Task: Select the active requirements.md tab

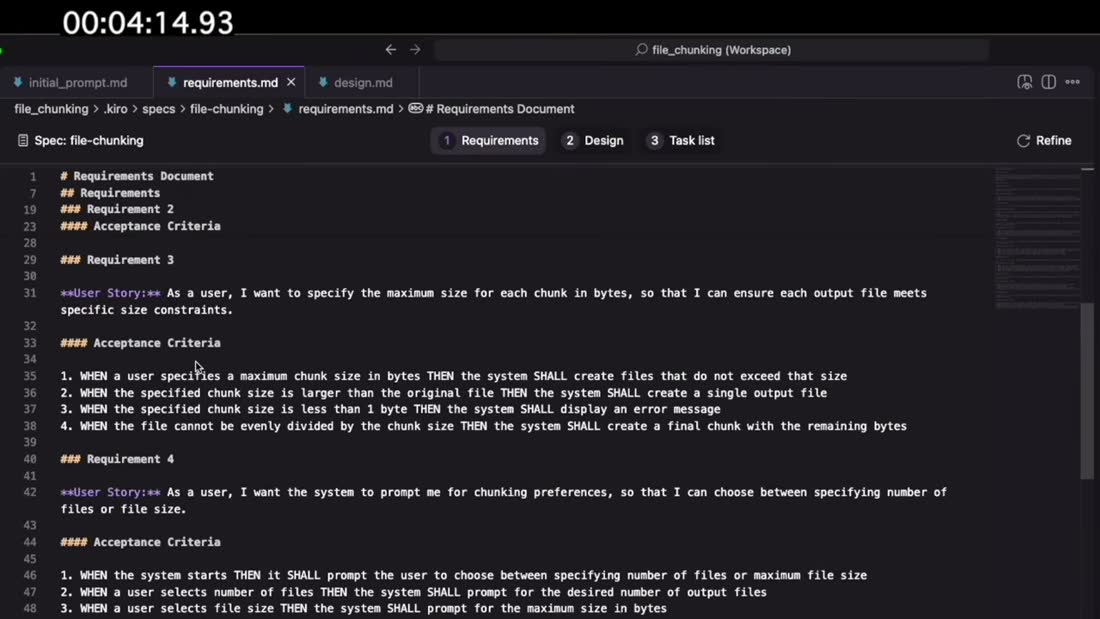Action: [229, 82]
